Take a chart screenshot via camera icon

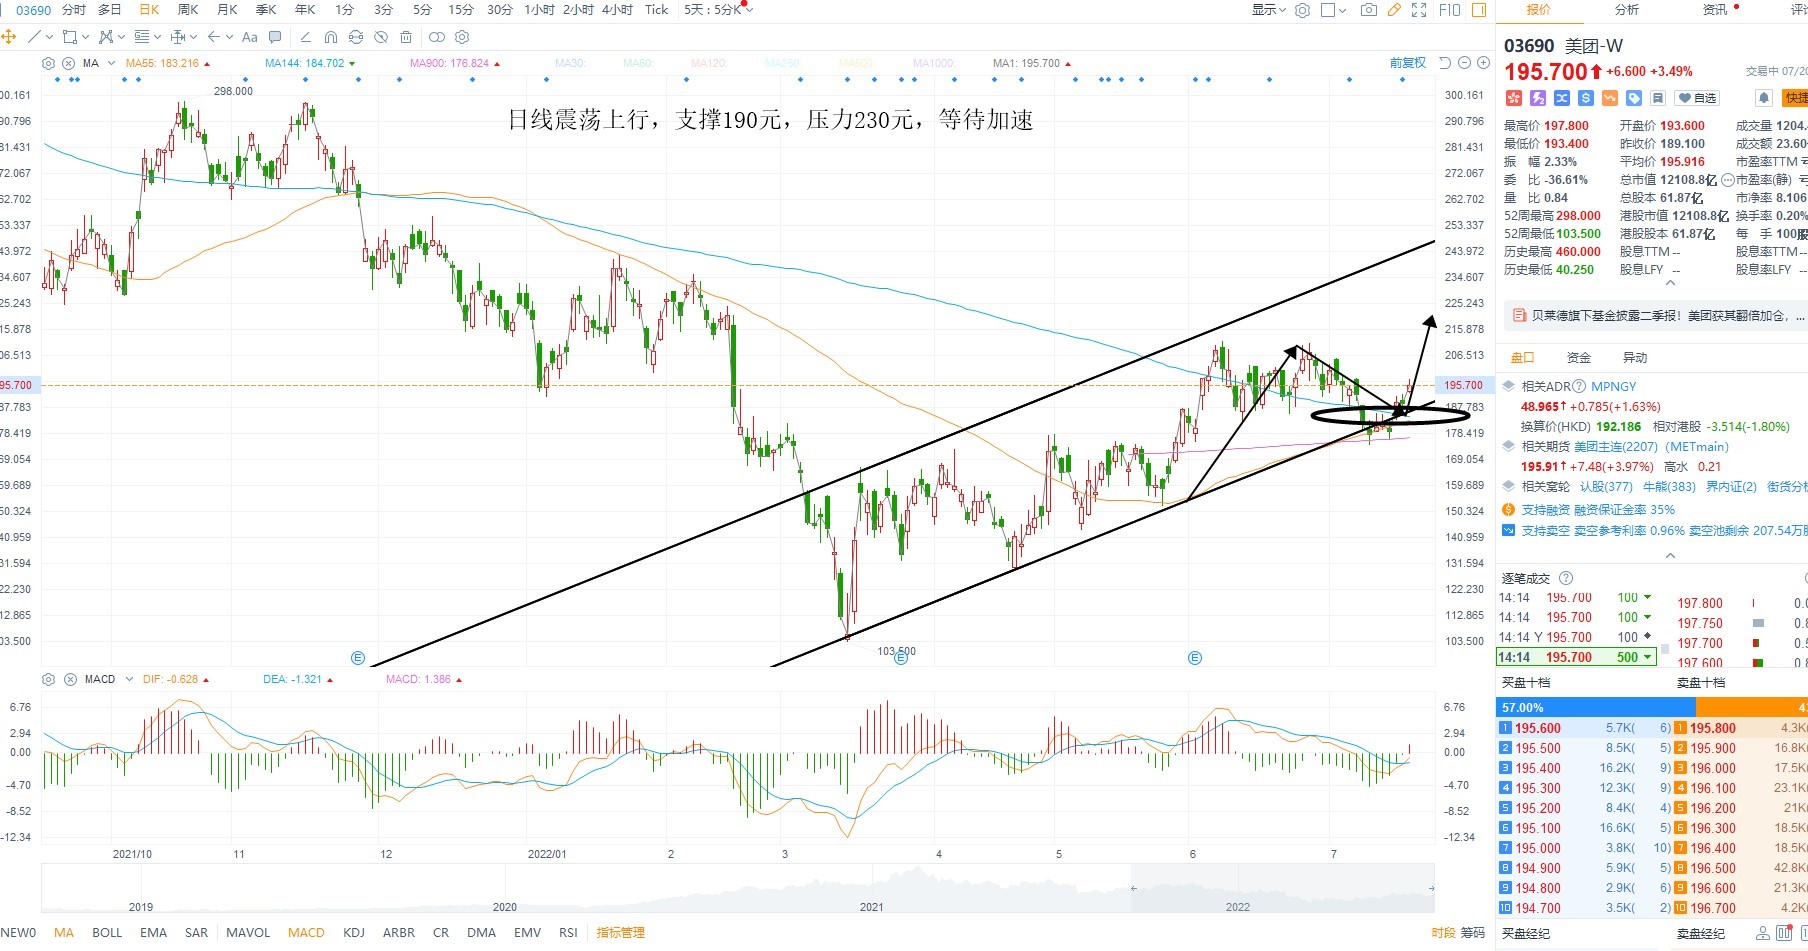coord(1369,10)
